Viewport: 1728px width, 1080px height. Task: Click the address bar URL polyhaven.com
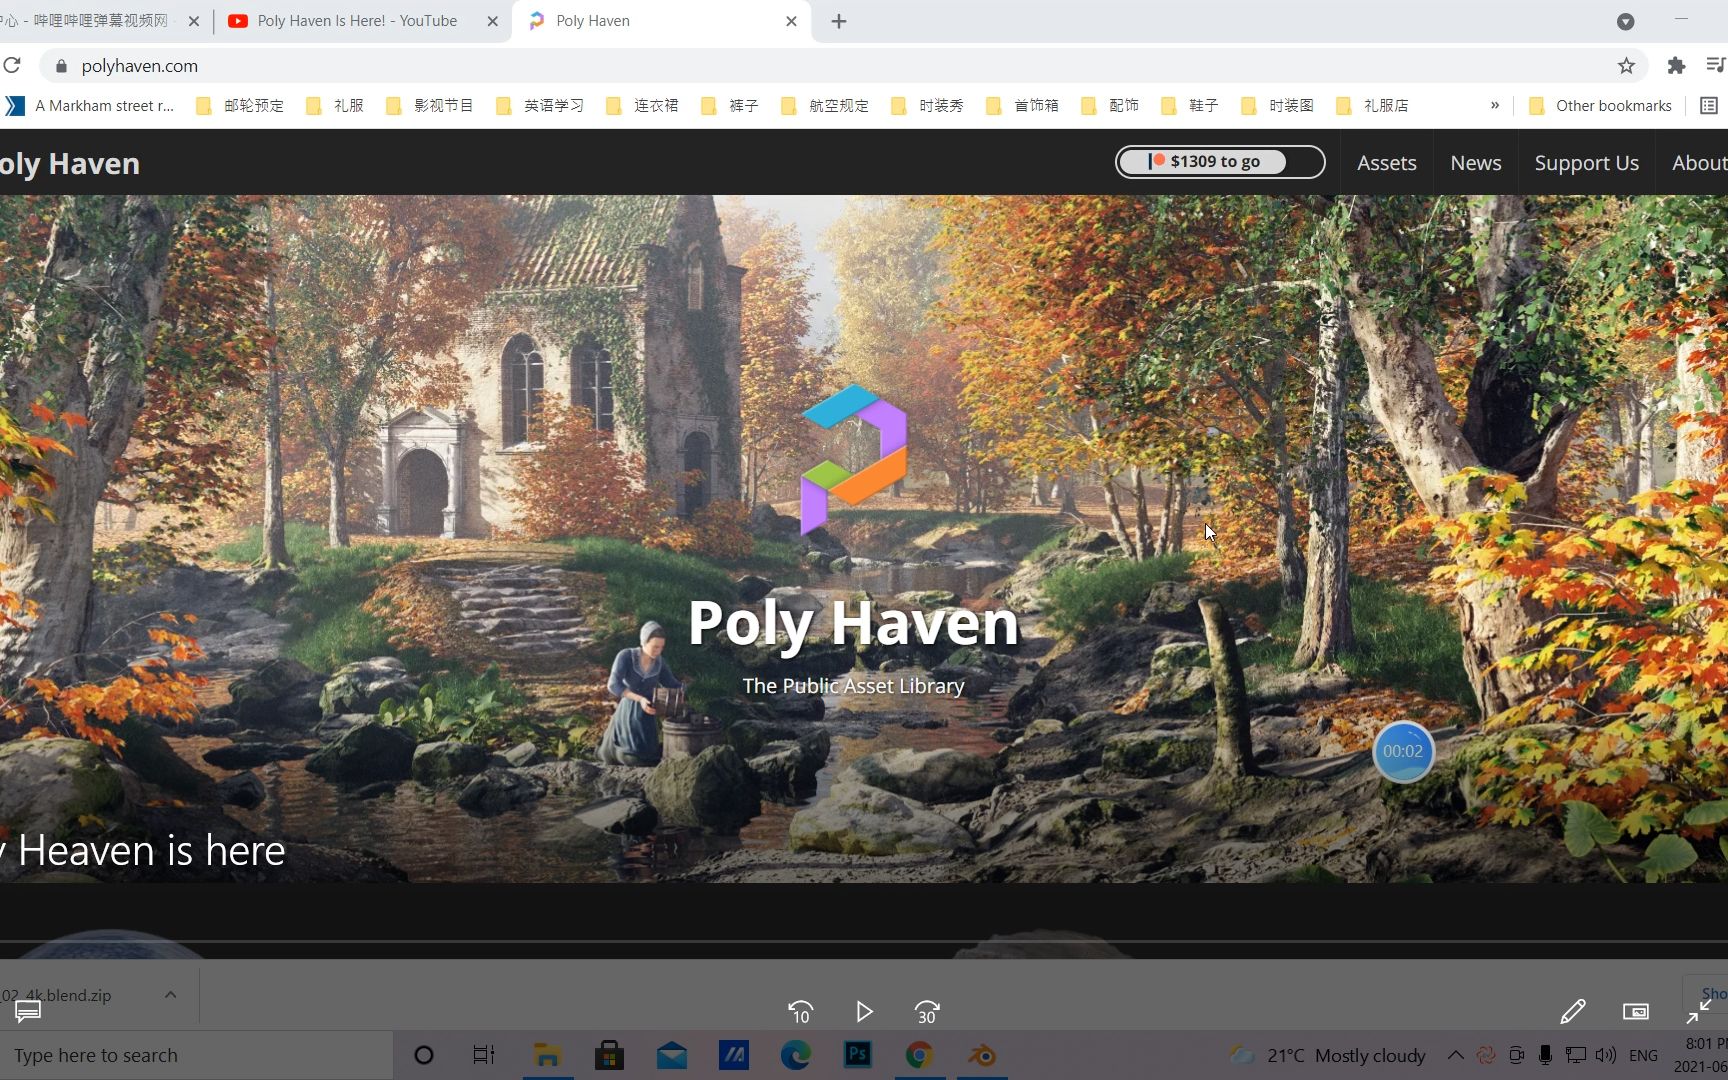tap(140, 66)
